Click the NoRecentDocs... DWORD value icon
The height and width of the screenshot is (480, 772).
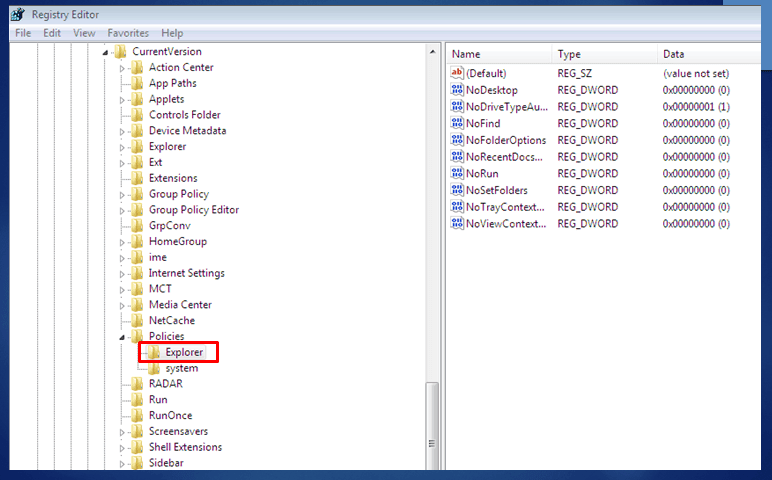(457, 157)
